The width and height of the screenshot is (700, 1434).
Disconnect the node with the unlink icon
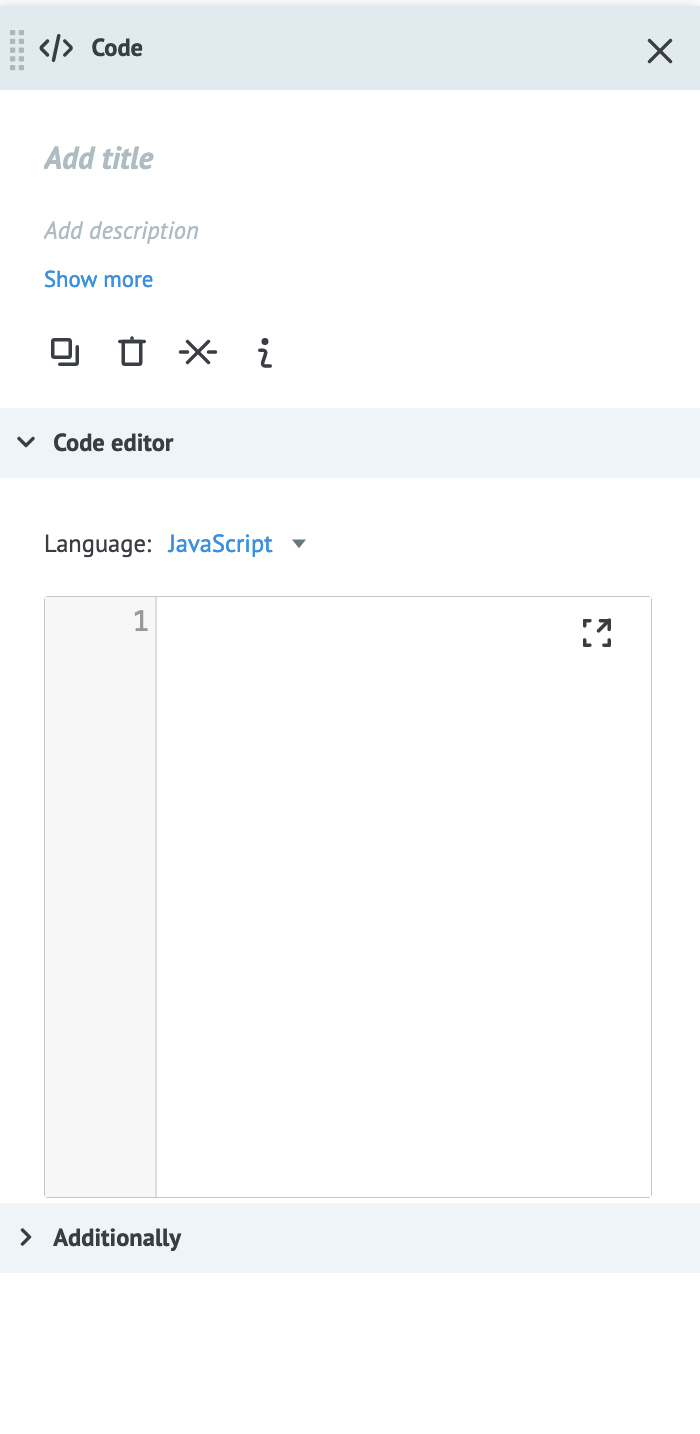click(x=197, y=352)
